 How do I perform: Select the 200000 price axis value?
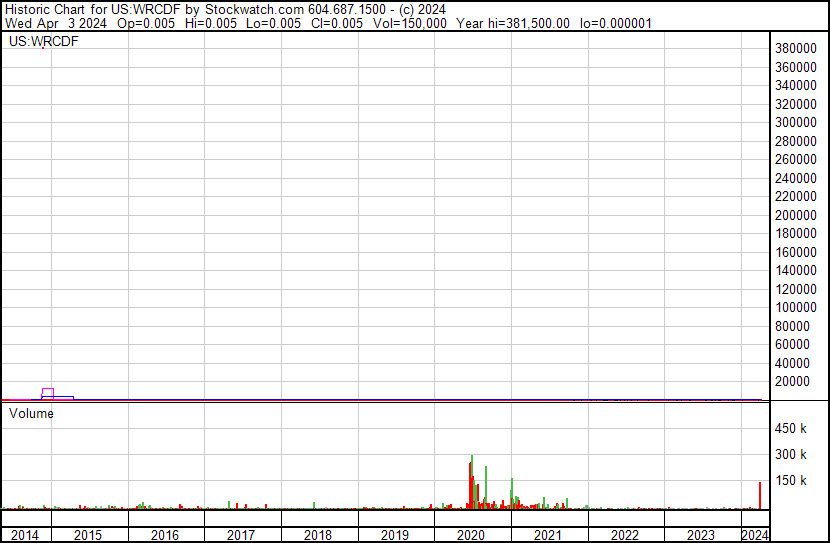tap(796, 215)
